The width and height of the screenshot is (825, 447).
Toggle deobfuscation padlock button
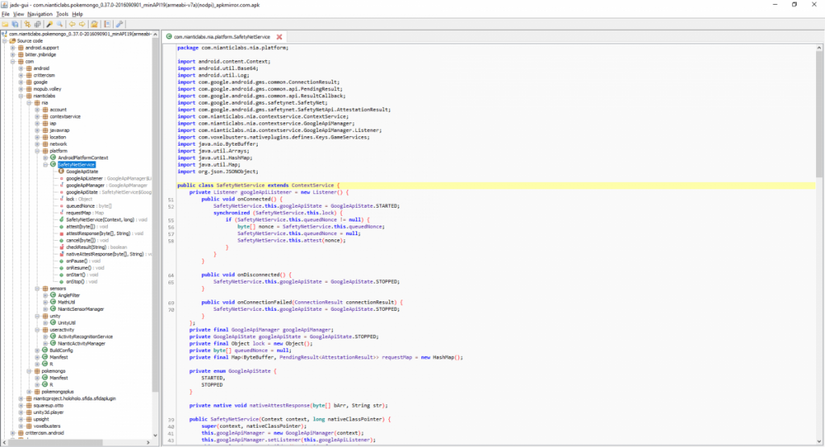click(x=94, y=24)
